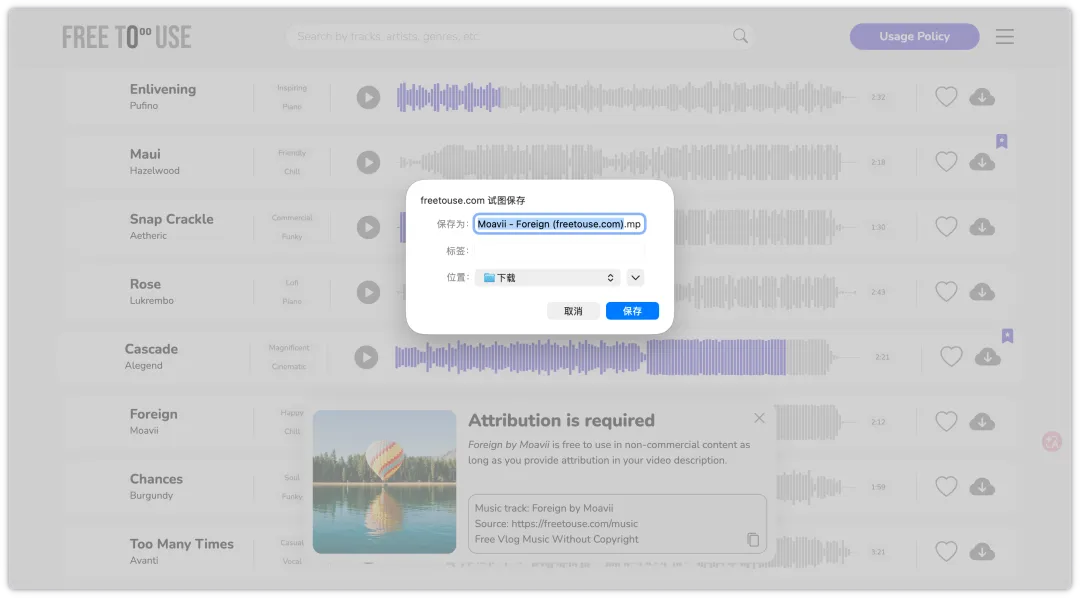Viewport: 1080px width, 598px height.
Task: Seek within the Cascade waveform
Action: pos(625,357)
